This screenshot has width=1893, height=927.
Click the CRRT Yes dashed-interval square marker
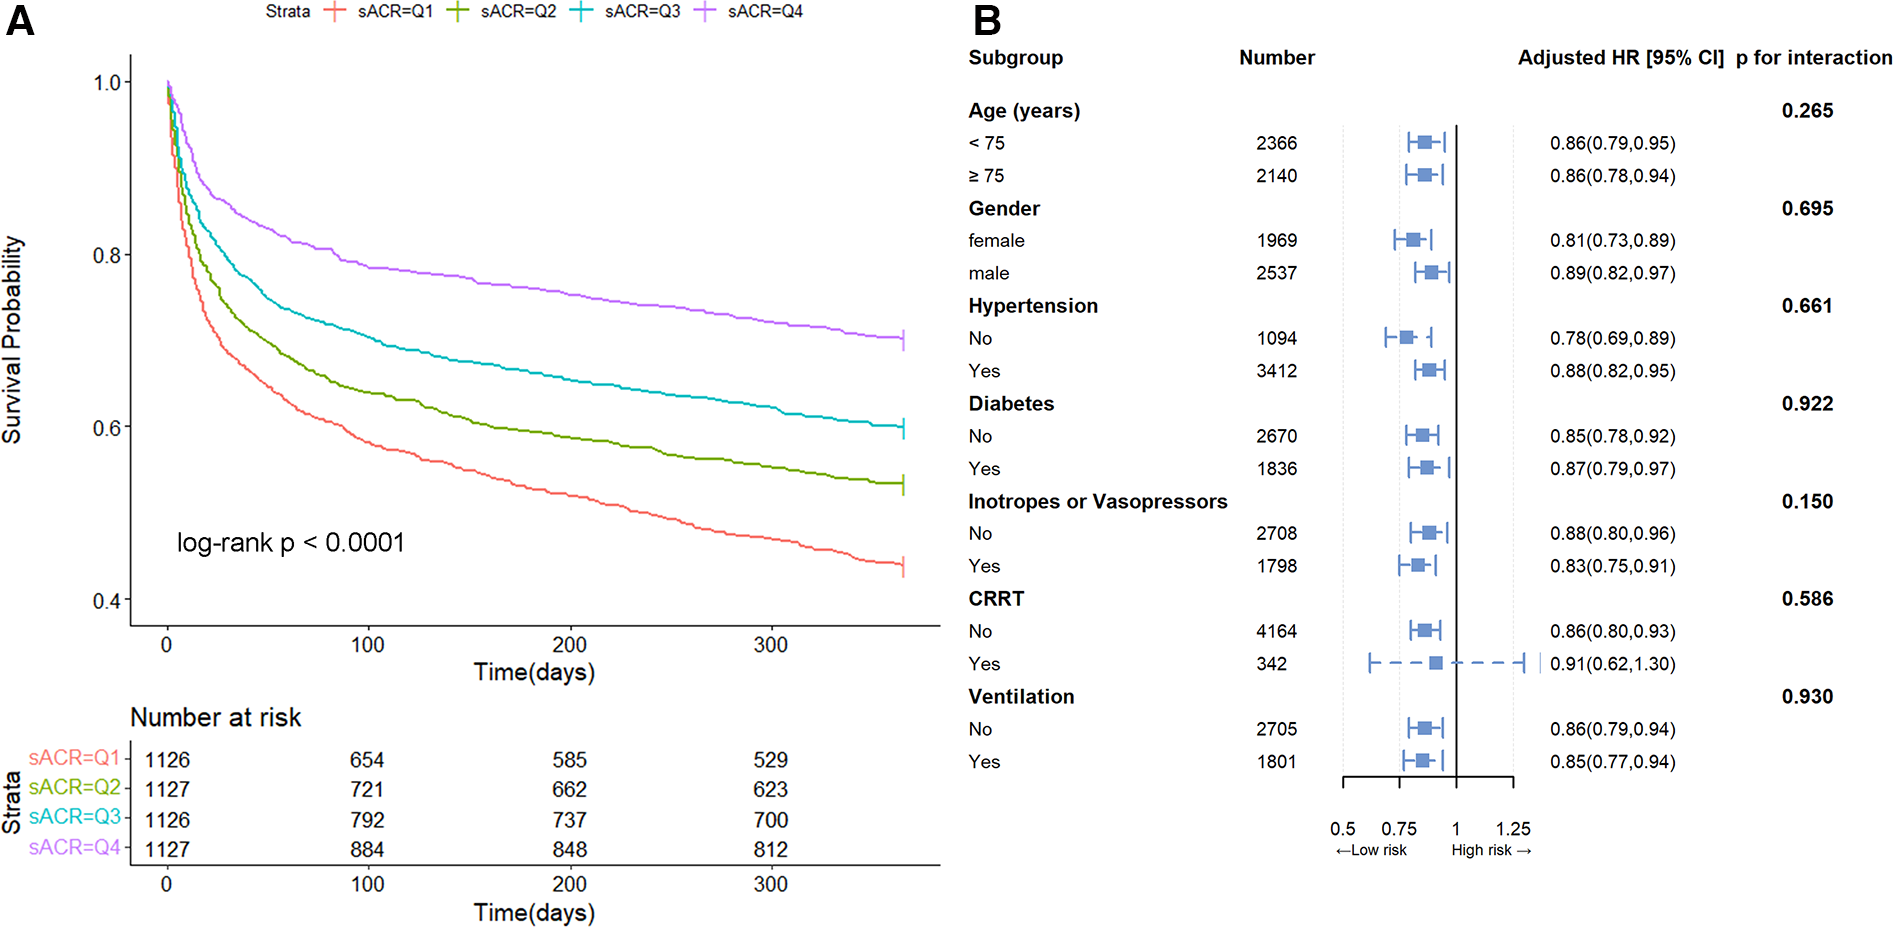tap(1436, 663)
